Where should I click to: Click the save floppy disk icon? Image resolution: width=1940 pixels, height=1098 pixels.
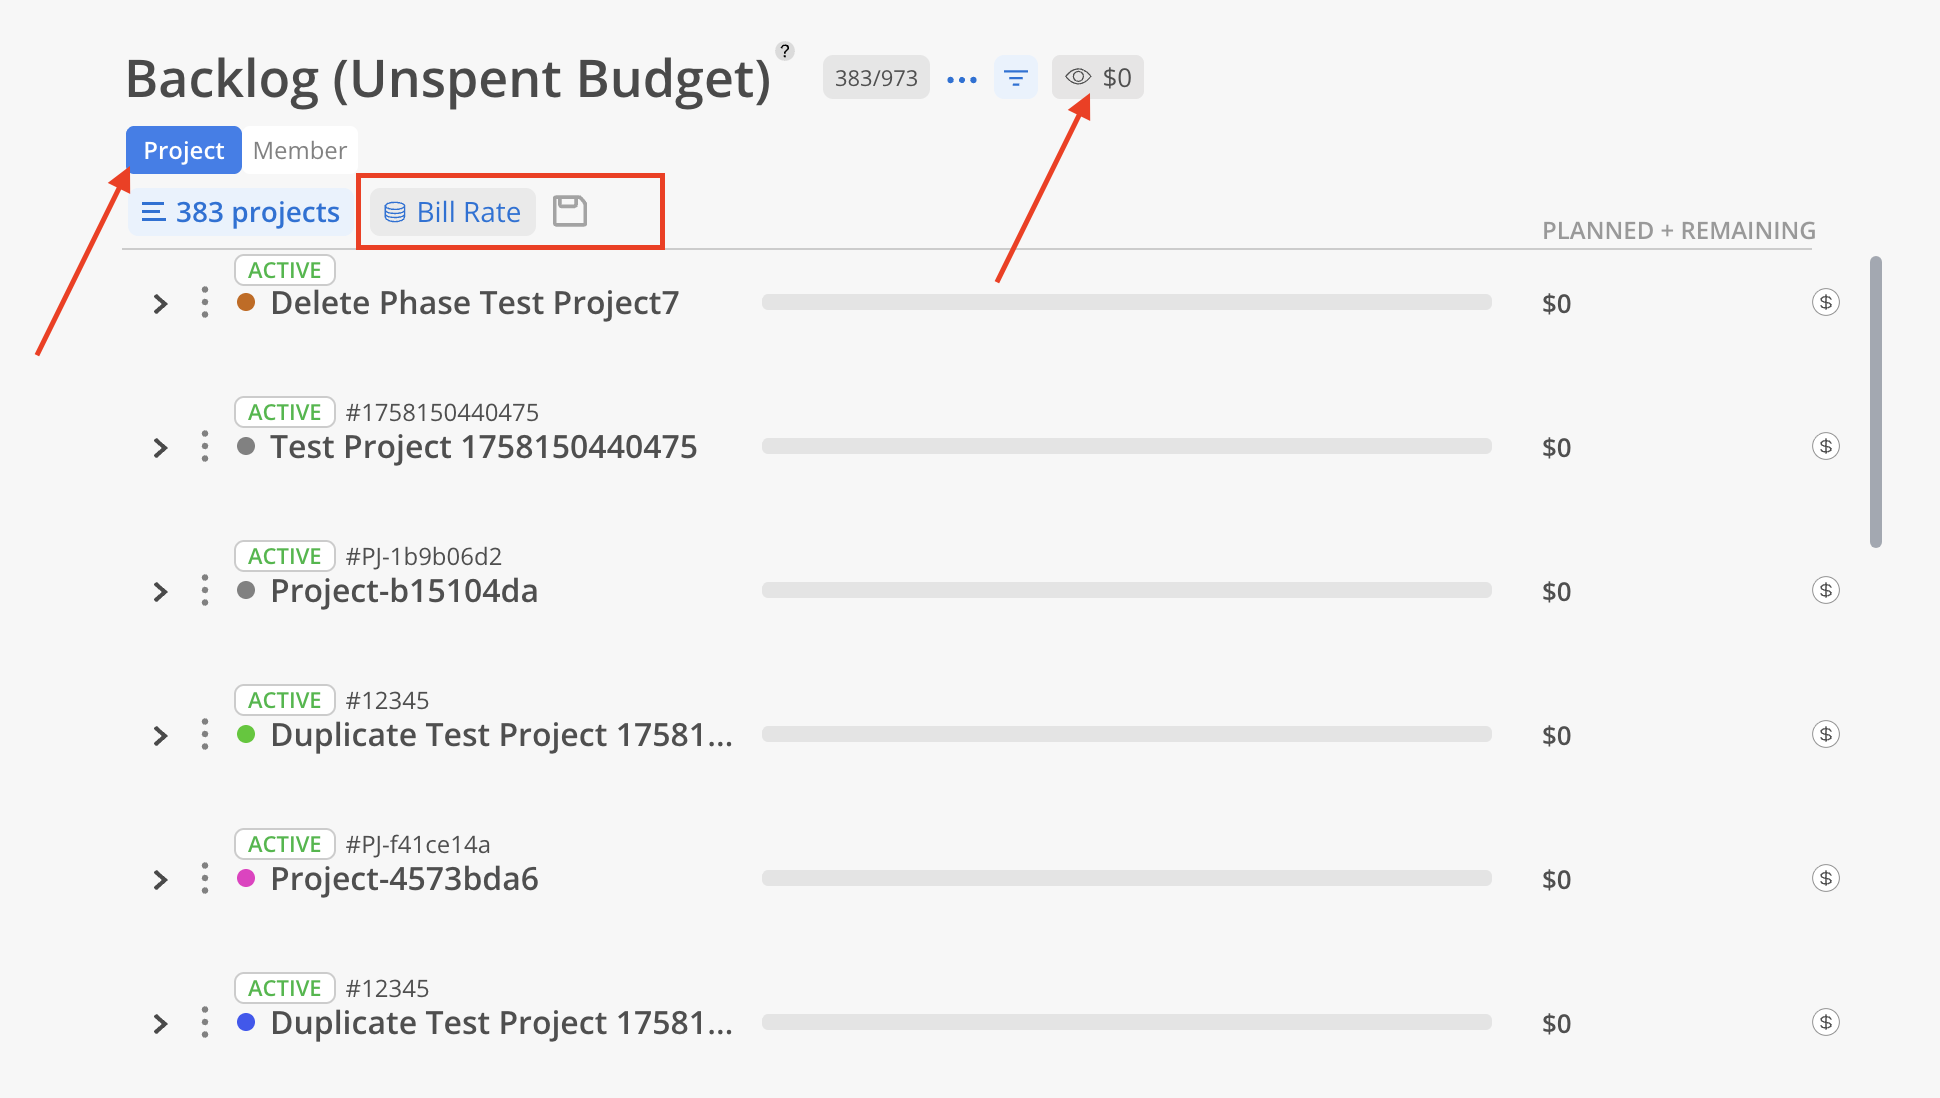pyautogui.click(x=570, y=211)
